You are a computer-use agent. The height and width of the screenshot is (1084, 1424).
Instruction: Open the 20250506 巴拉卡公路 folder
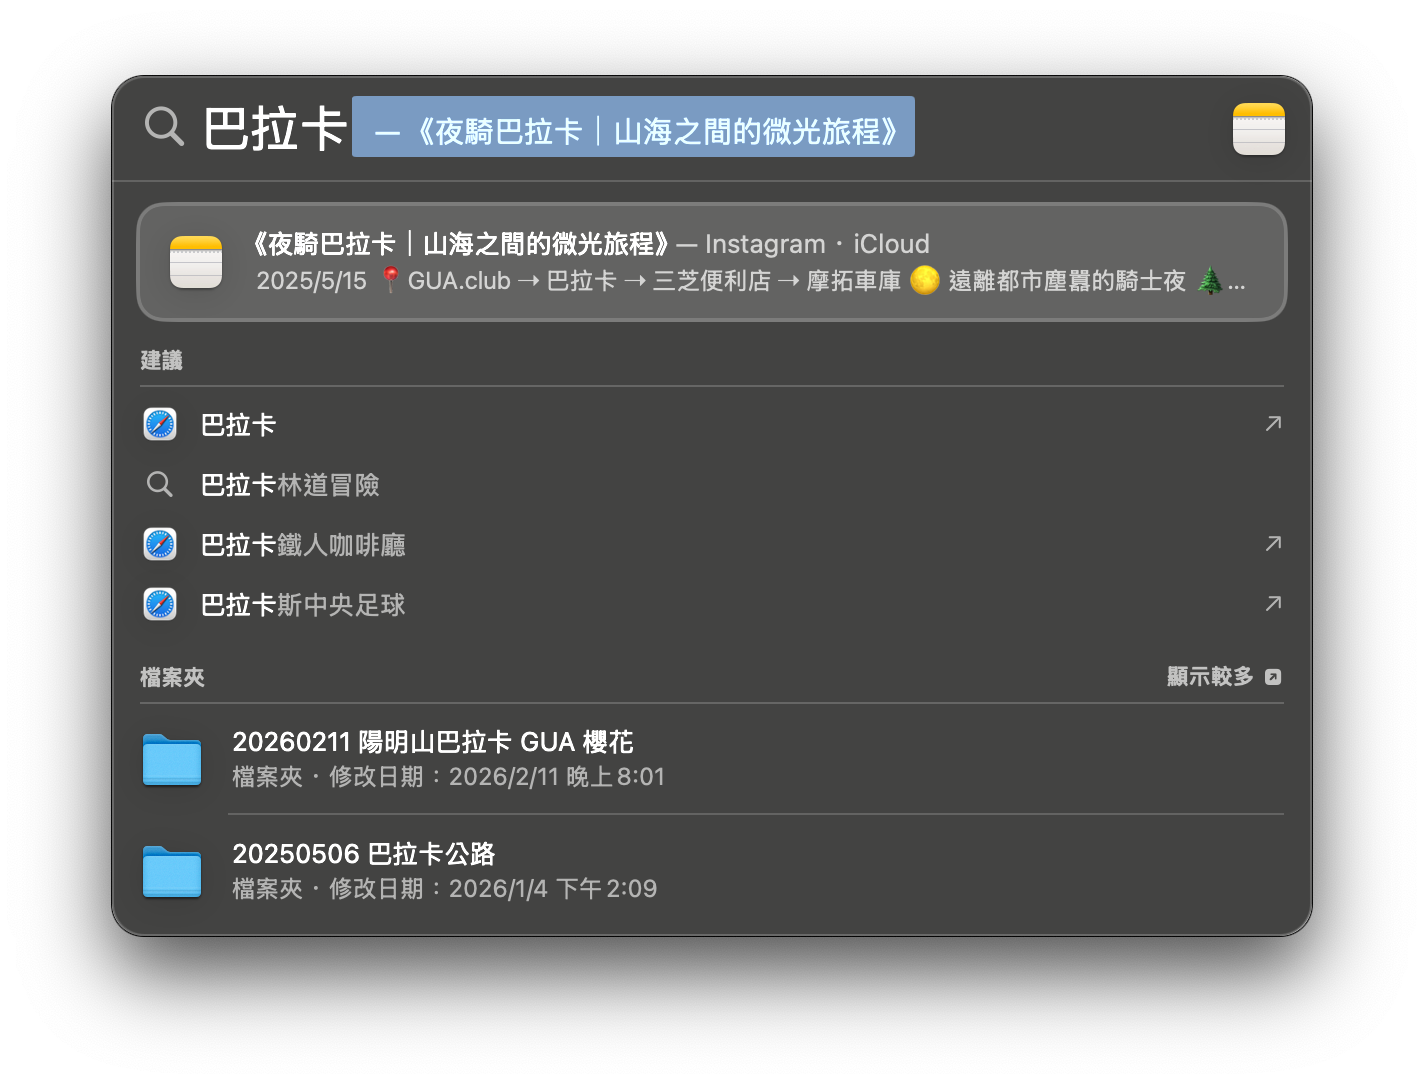click(364, 854)
